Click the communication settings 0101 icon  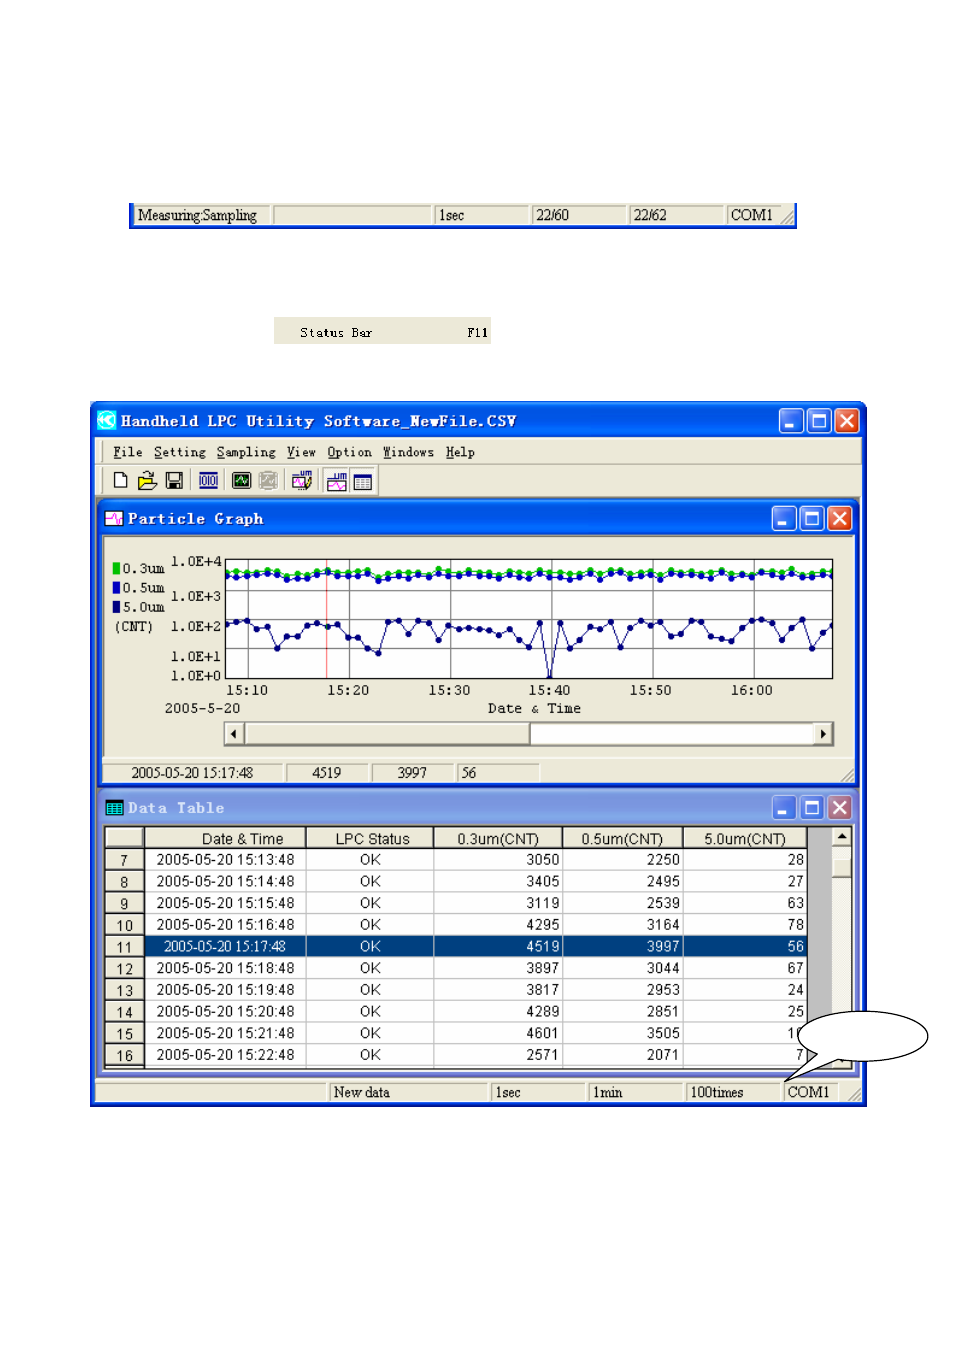pos(208,481)
